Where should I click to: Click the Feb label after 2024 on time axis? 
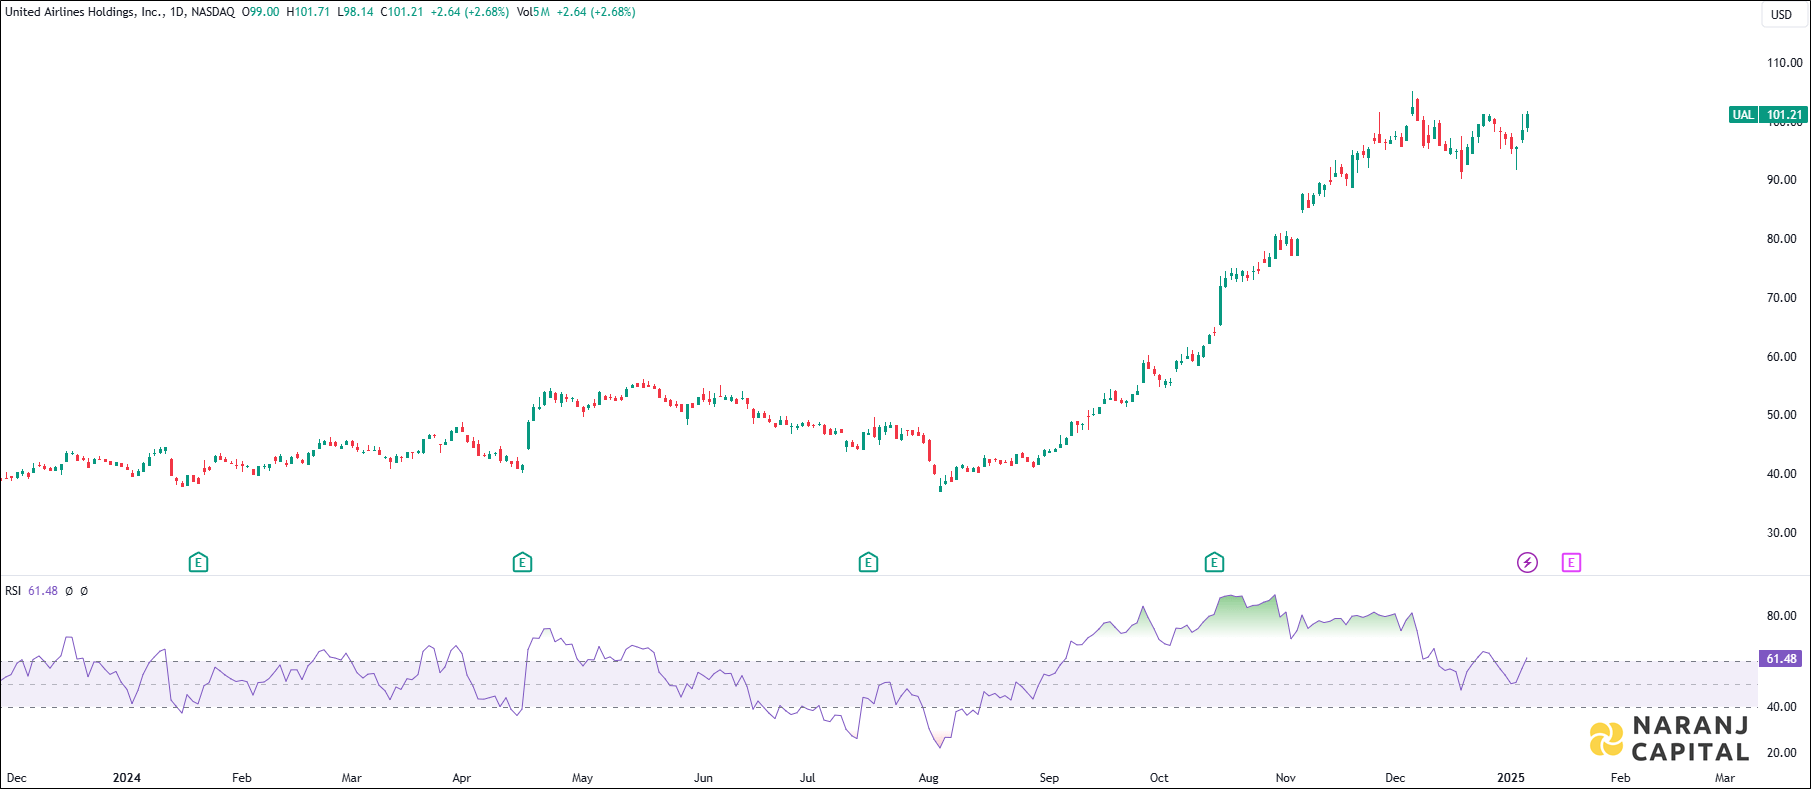coord(242,778)
